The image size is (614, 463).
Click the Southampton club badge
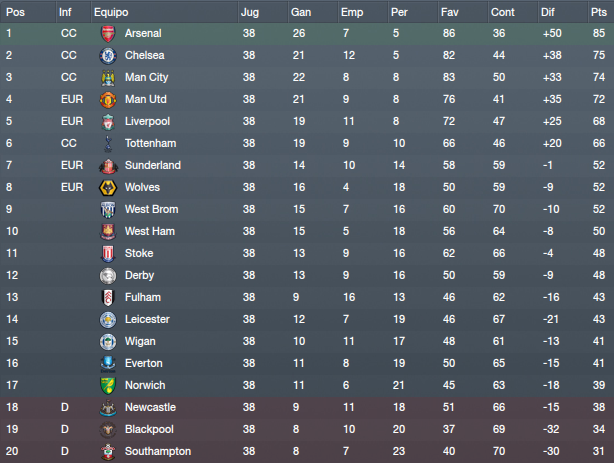pyautogui.click(x=108, y=452)
